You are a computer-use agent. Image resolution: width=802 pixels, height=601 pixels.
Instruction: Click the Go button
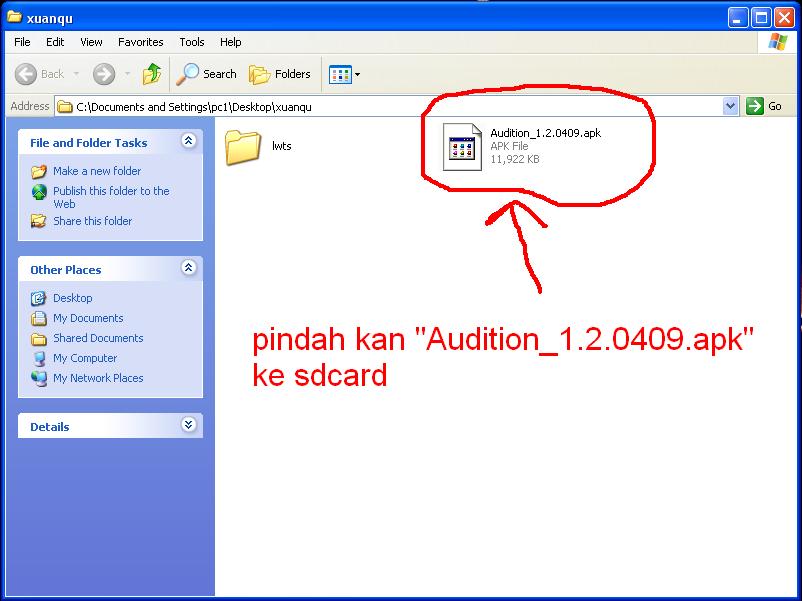point(764,106)
